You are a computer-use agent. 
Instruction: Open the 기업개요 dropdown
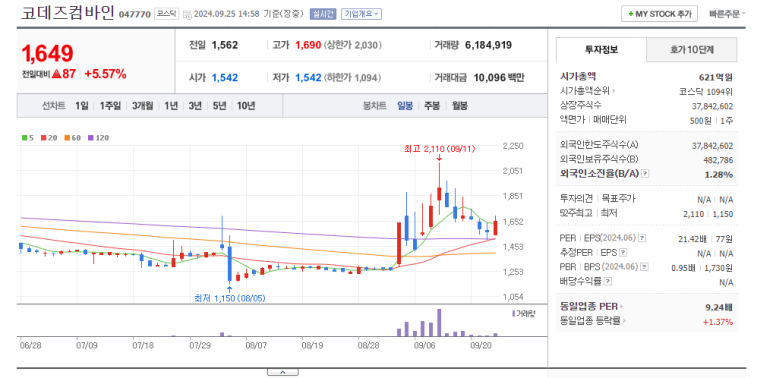click(x=361, y=14)
